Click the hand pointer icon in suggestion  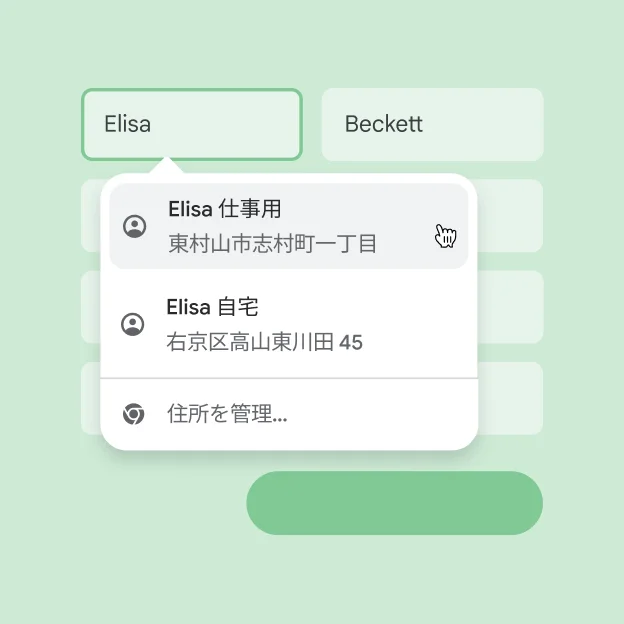pos(445,236)
